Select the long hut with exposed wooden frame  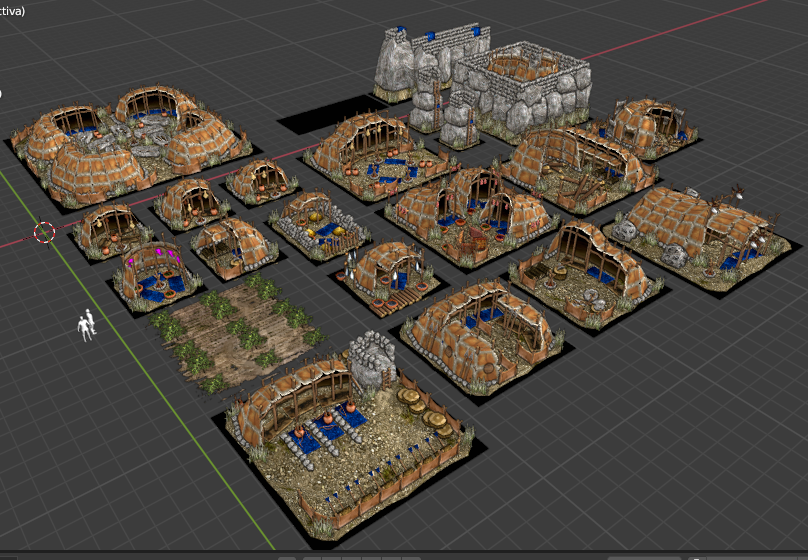point(580,160)
